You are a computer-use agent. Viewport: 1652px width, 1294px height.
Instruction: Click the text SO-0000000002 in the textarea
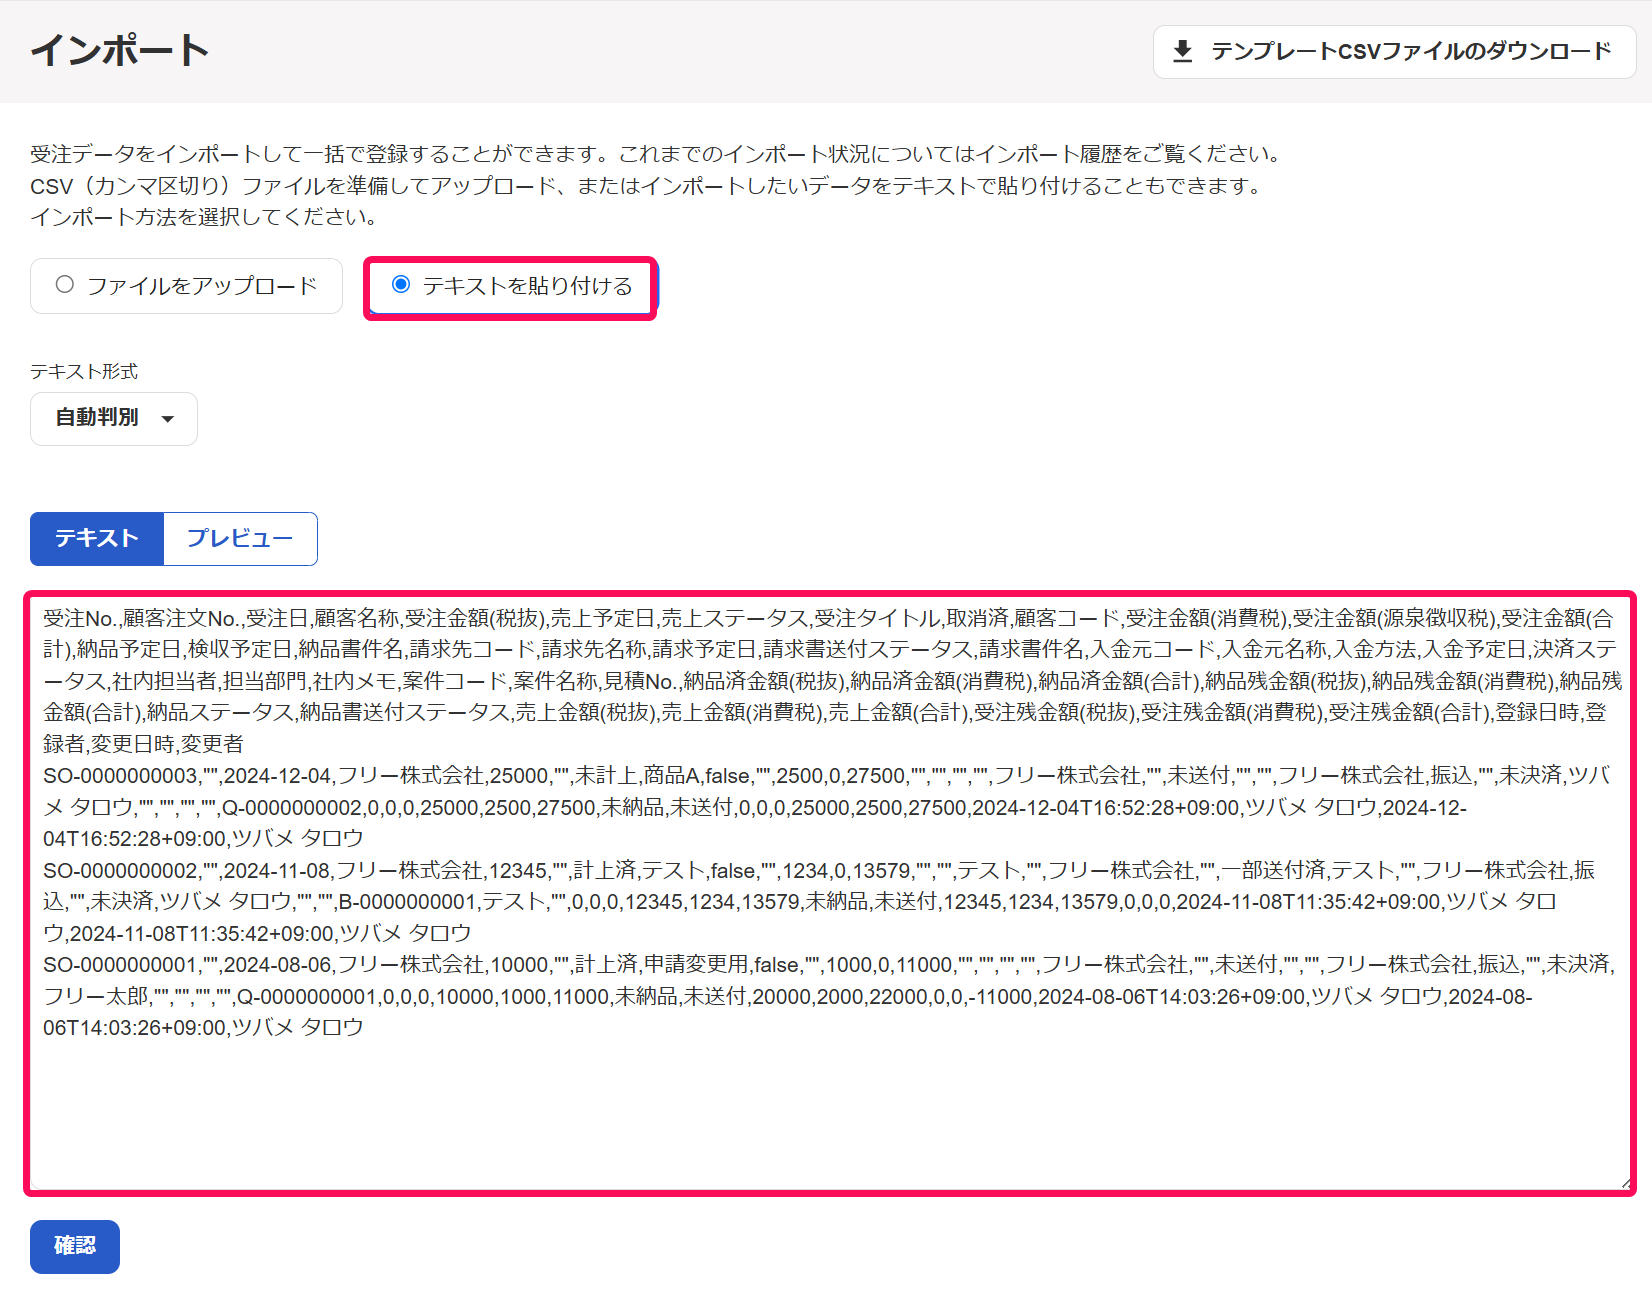click(121, 871)
